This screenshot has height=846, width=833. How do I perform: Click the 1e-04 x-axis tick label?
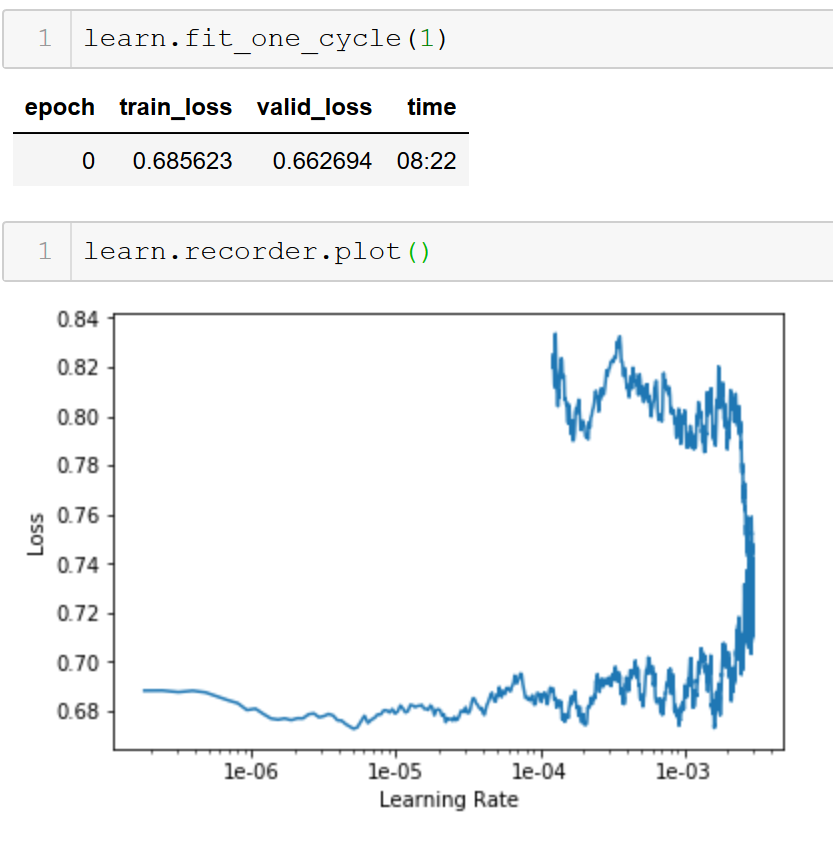pyautogui.click(x=538, y=772)
